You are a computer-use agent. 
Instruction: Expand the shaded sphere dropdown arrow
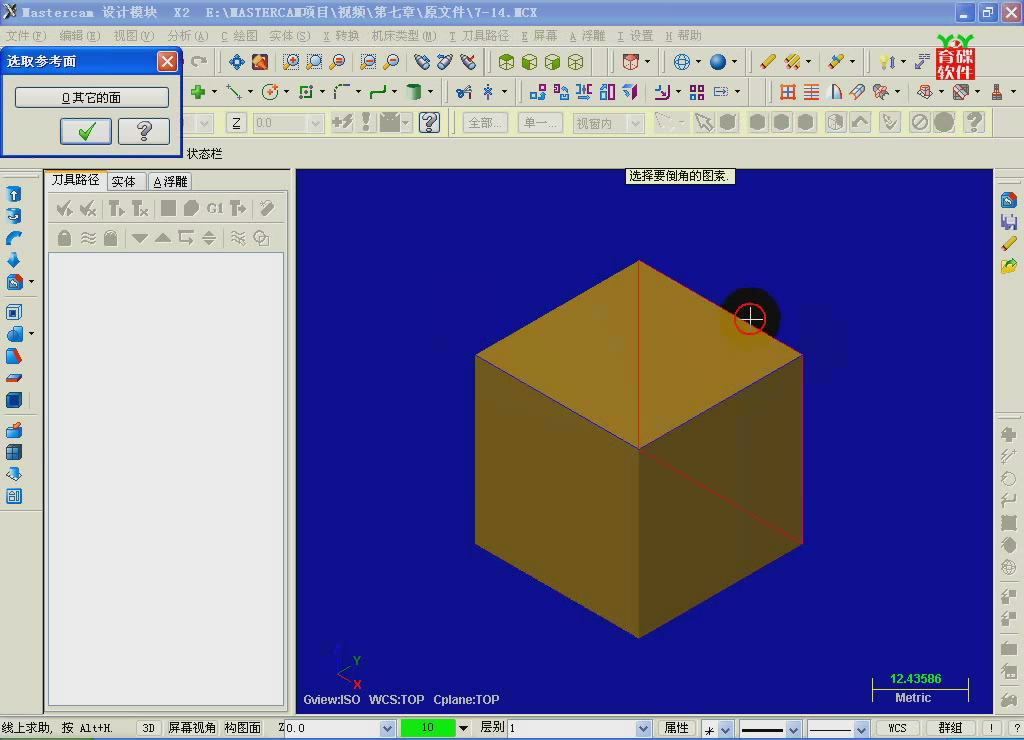tap(734, 62)
